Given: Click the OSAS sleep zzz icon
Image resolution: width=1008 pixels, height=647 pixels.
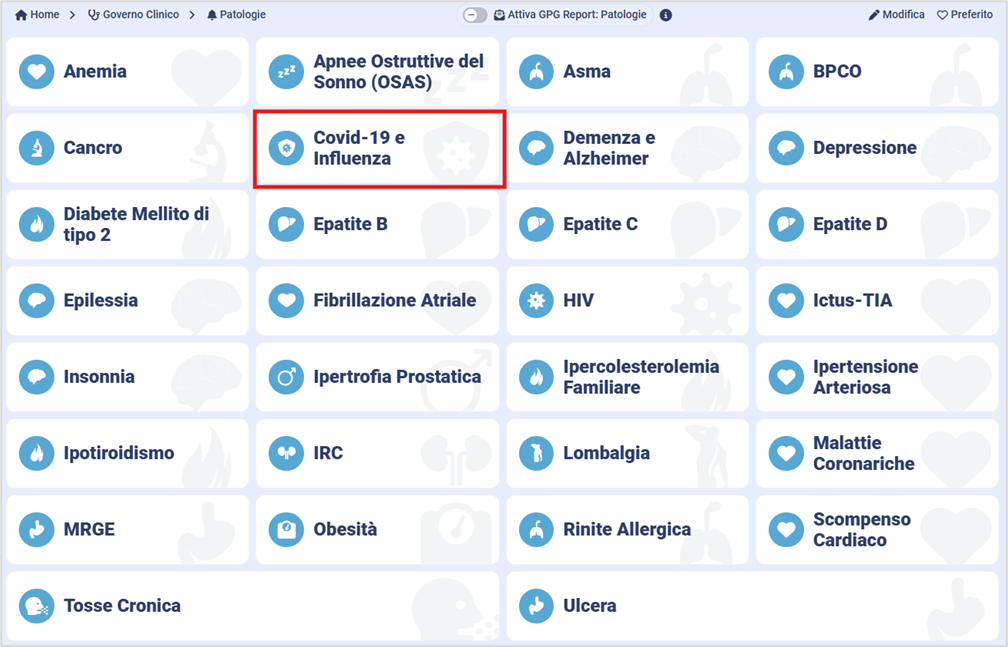Looking at the screenshot, I should coord(287,72).
